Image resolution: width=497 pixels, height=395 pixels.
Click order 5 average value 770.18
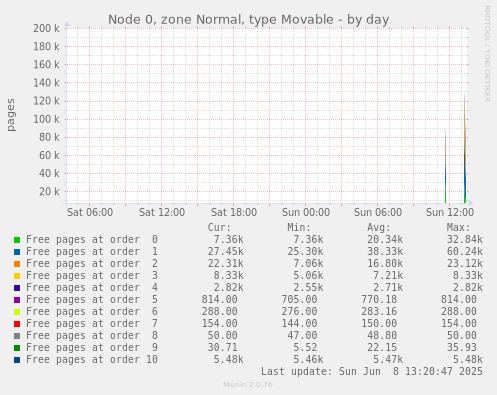[x=379, y=300]
